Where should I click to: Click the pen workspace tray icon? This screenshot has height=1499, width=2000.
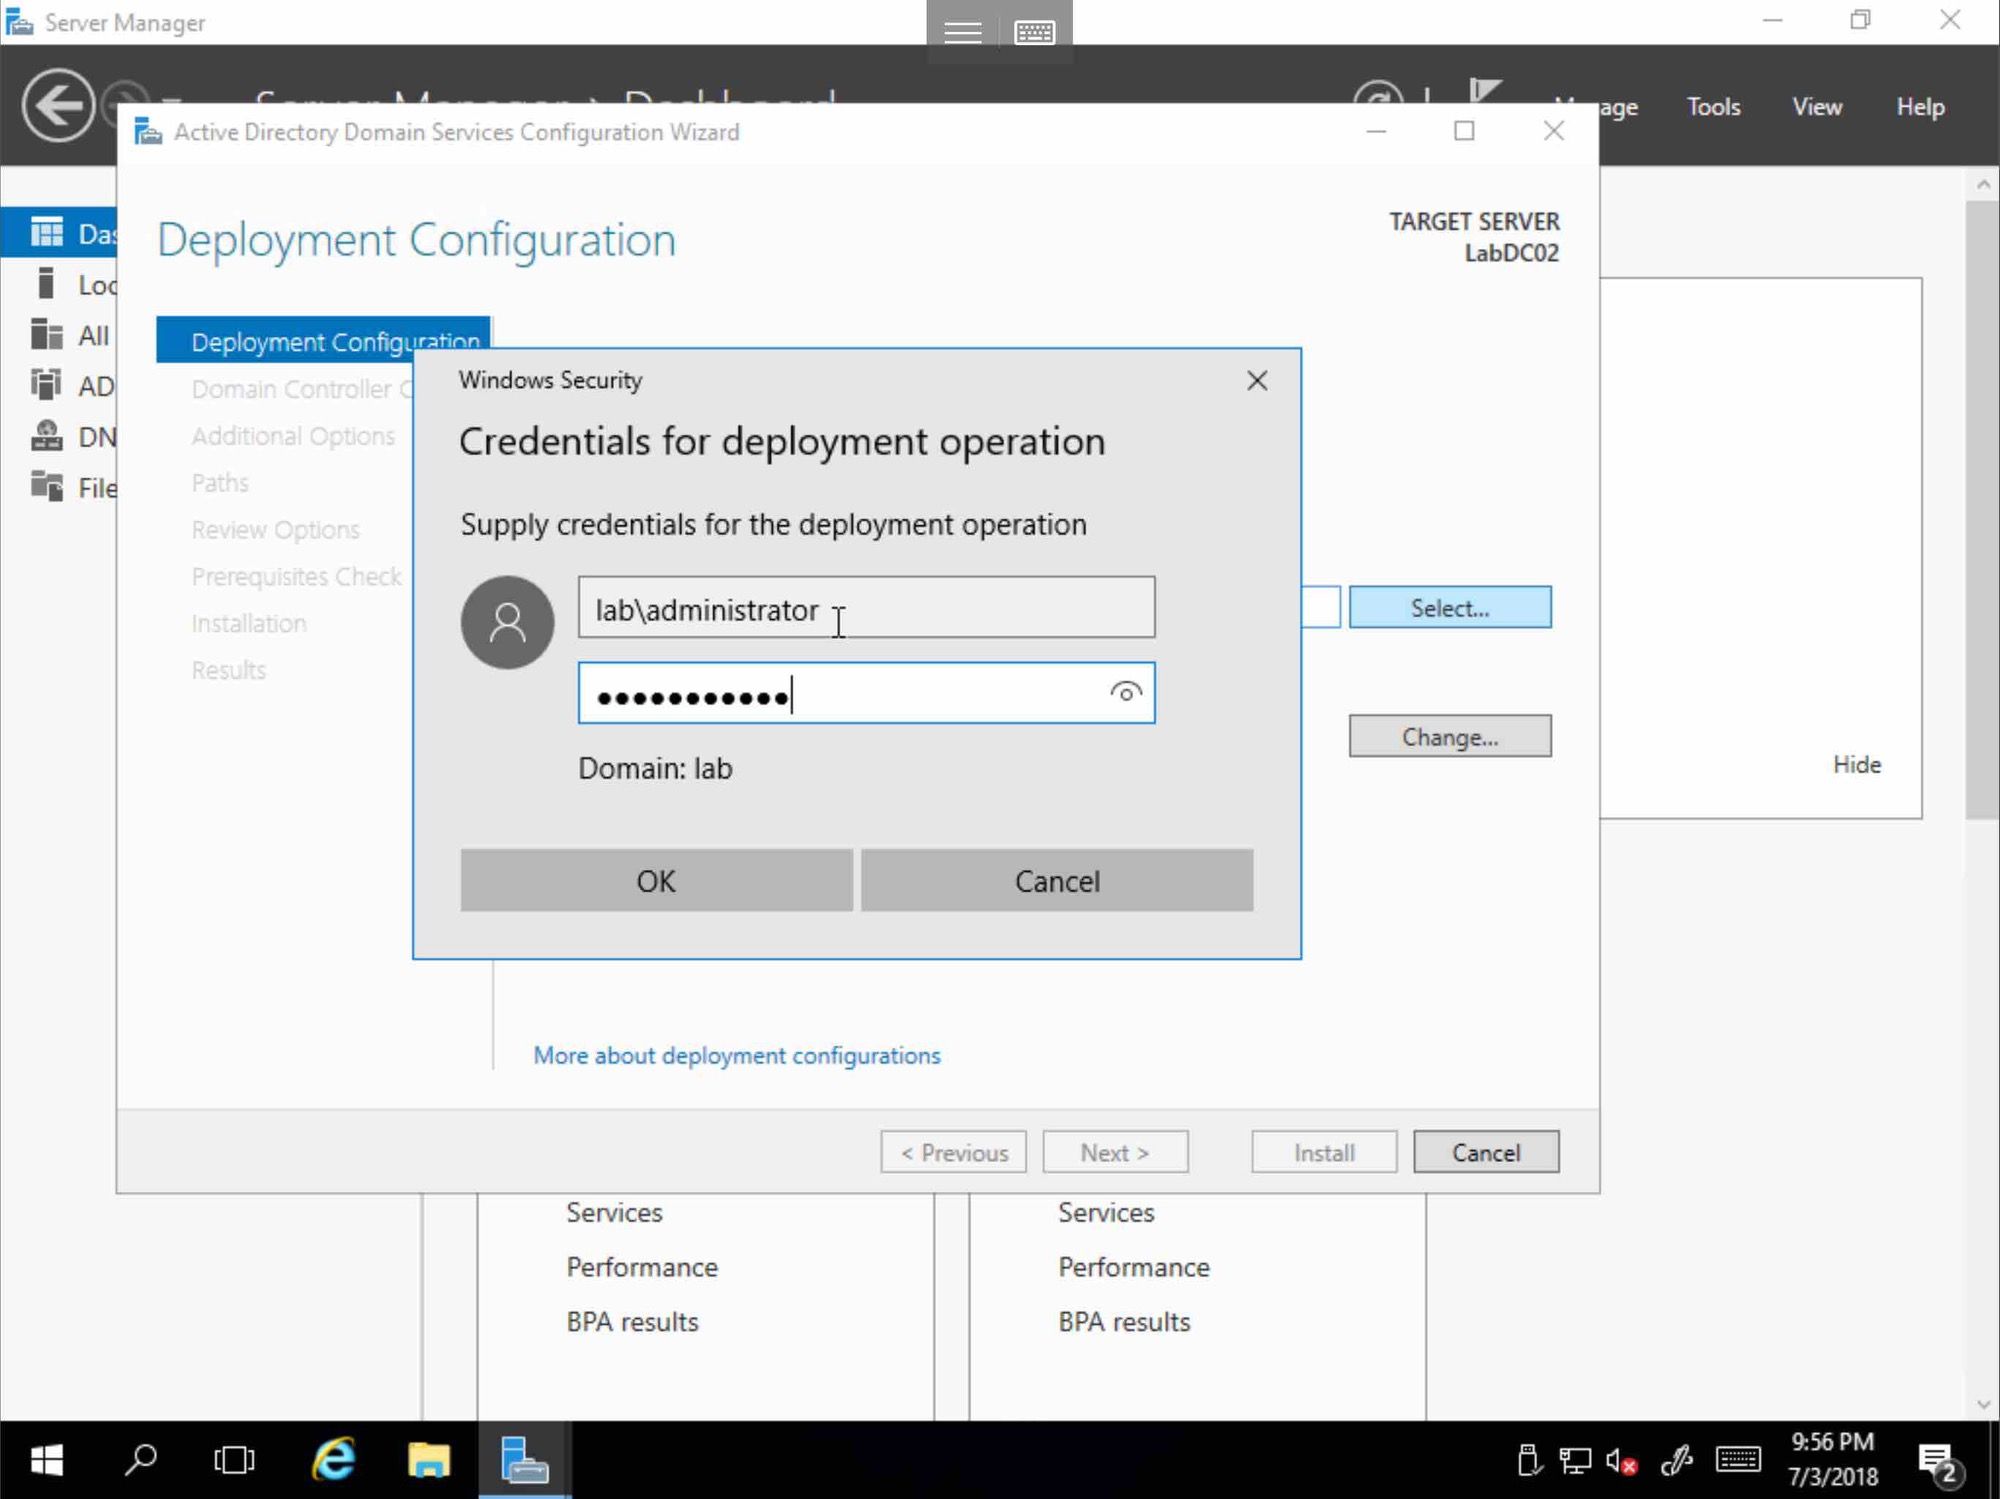click(x=1676, y=1461)
